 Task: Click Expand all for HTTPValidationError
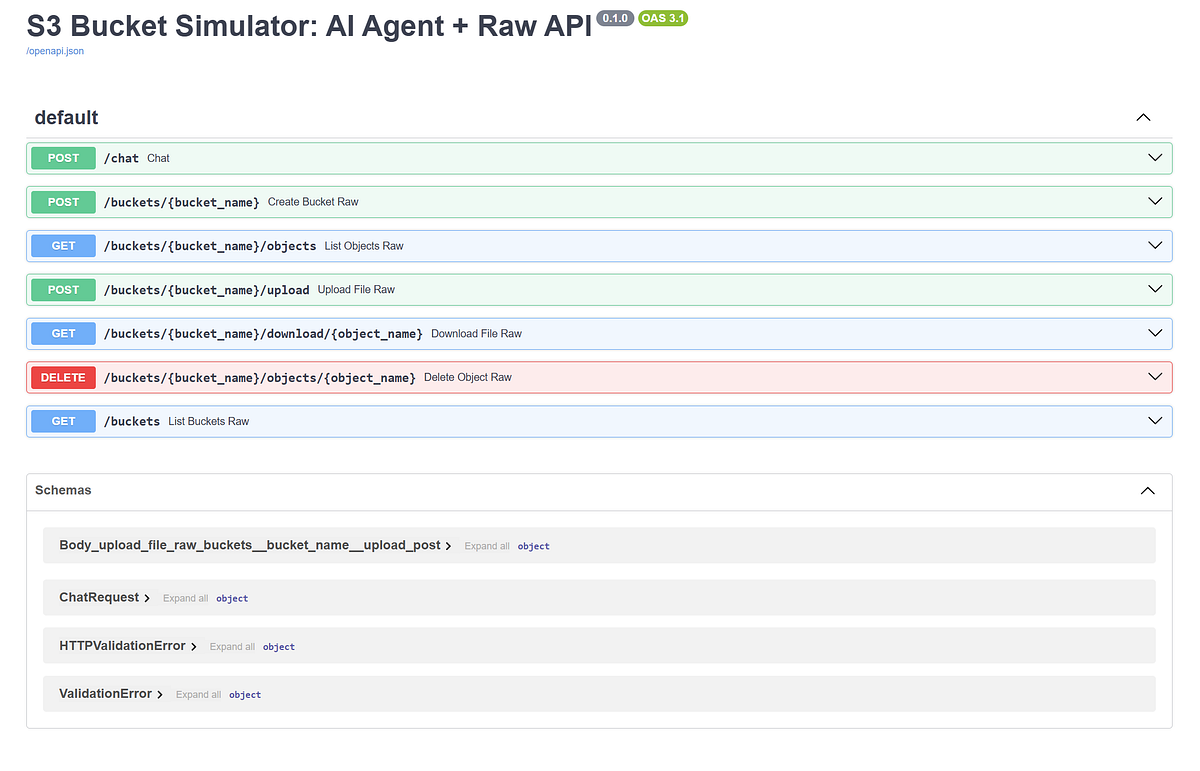tap(232, 647)
